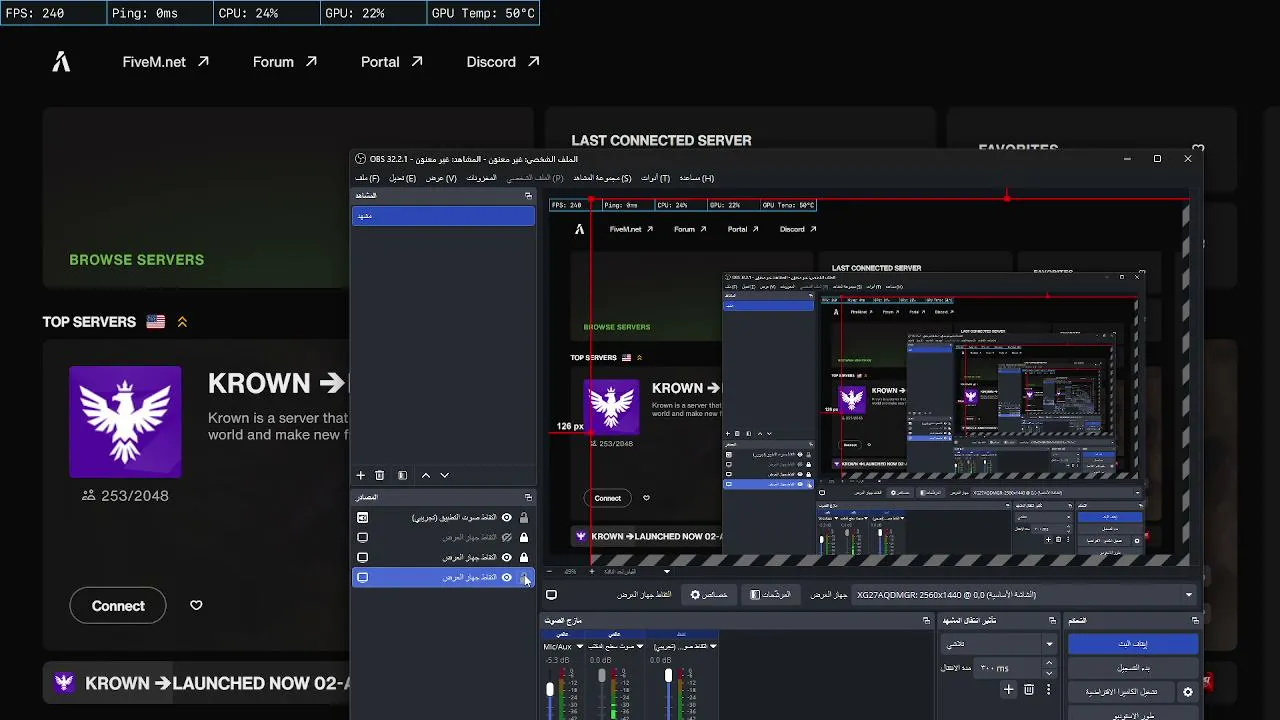Viewport: 1280px width, 720px height.
Task: Click BROWSE SERVERS in the FiveM window behind OBS
Action: (x=136, y=260)
